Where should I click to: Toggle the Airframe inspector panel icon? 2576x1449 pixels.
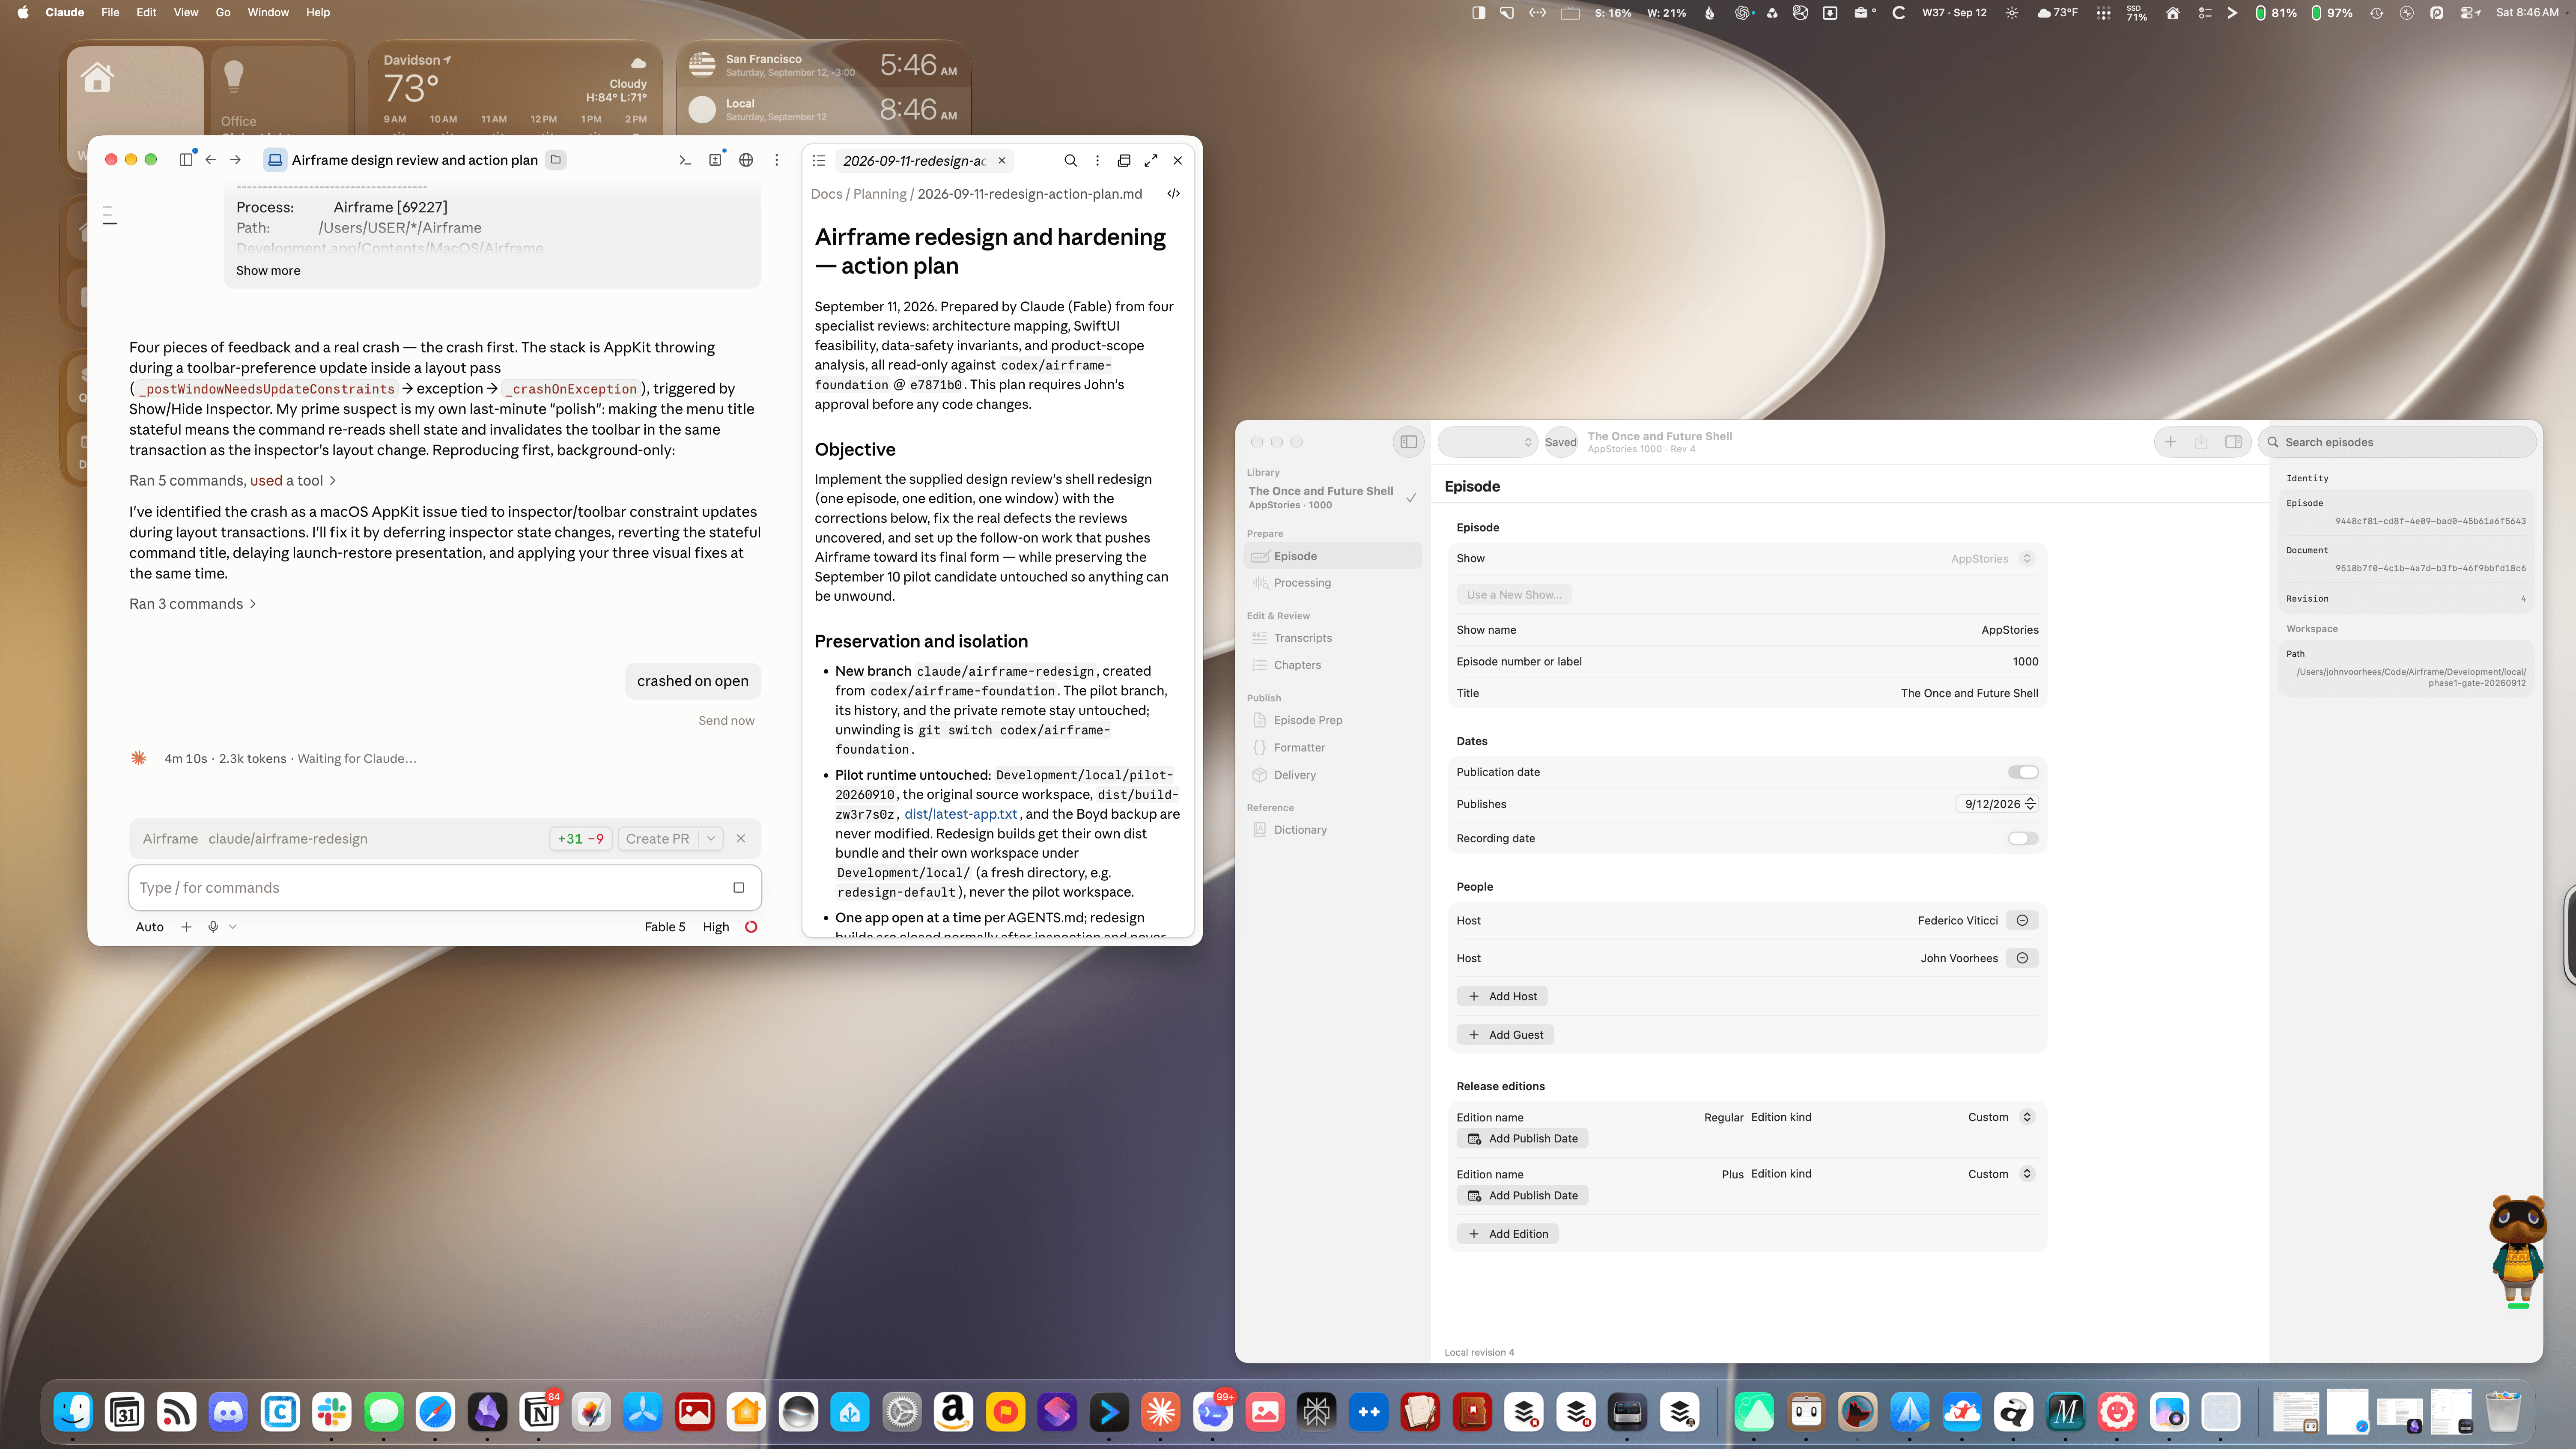pos(2233,442)
